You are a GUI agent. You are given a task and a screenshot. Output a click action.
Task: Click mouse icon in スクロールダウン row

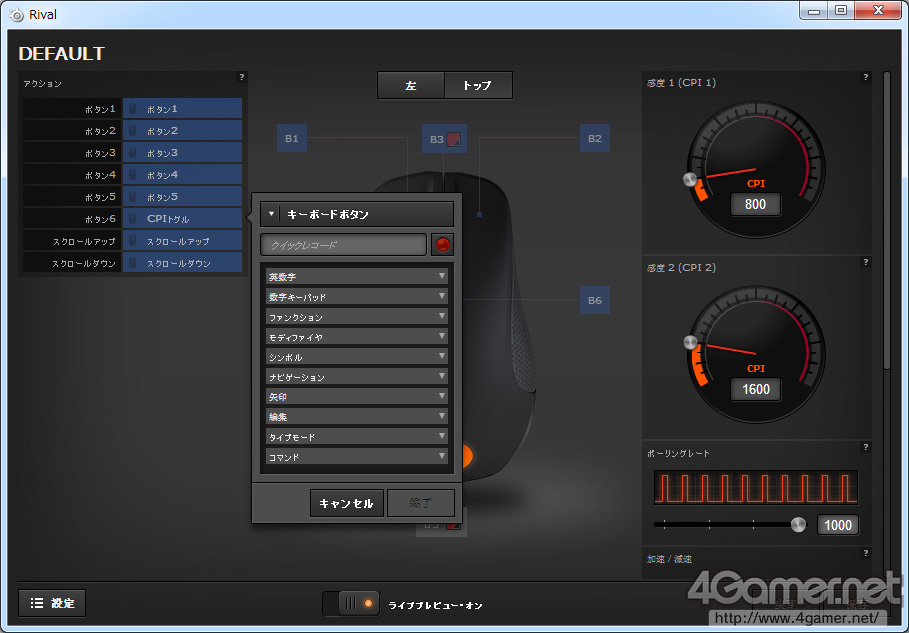pos(133,263)
